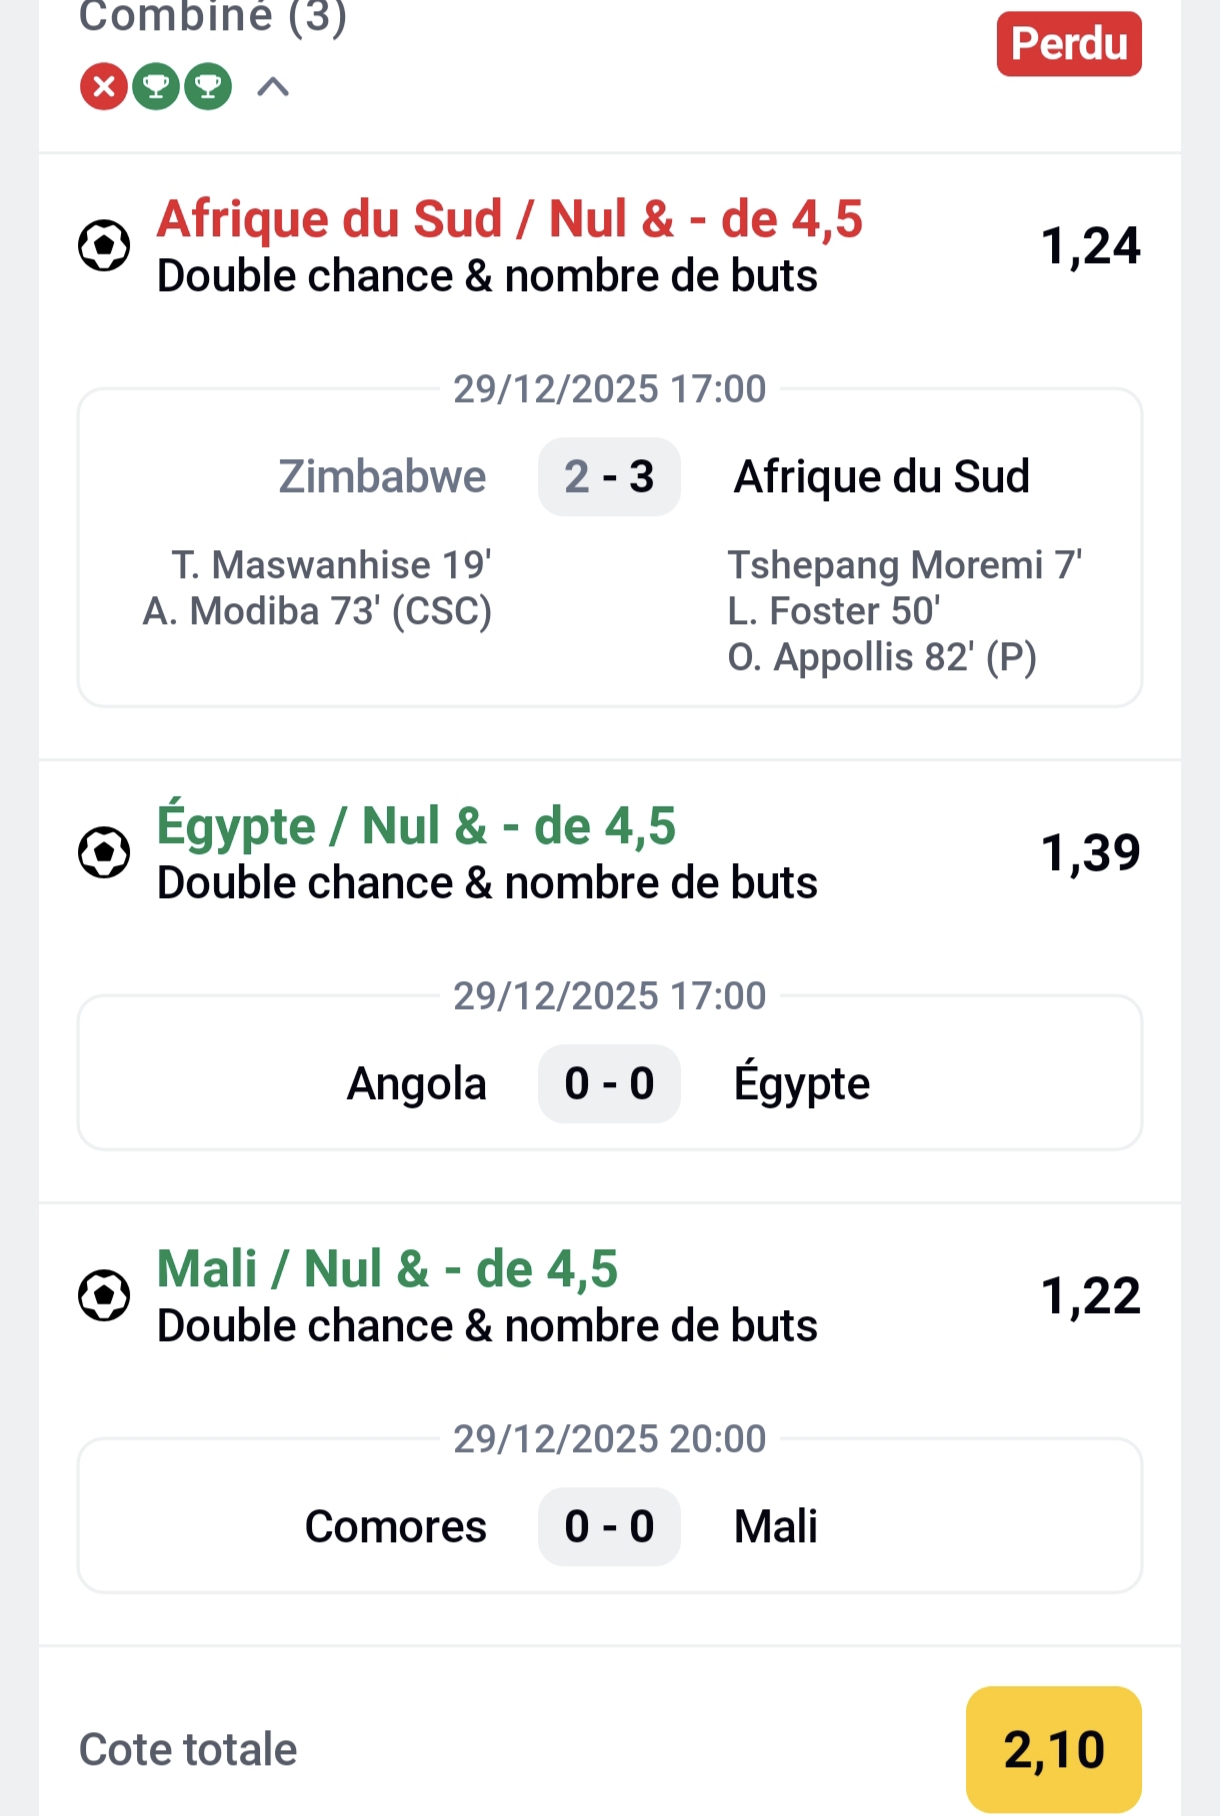Click the first green trophy icon
This screenshot has height=1816, width=1220.
click(x=156, y=87)
